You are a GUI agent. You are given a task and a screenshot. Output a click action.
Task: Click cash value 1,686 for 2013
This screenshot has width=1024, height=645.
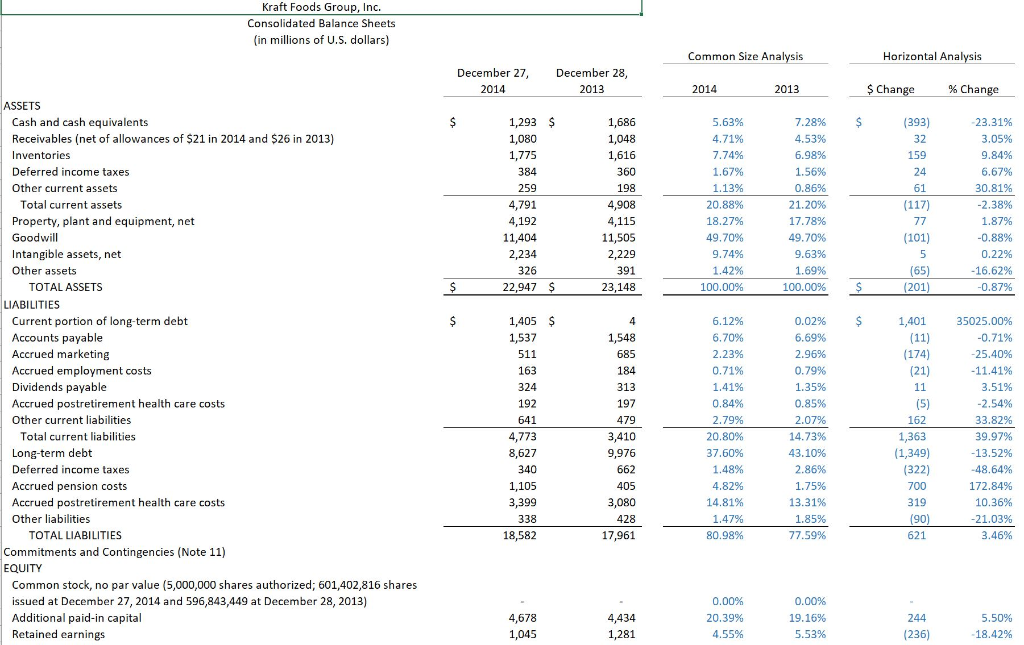[621, 122]
